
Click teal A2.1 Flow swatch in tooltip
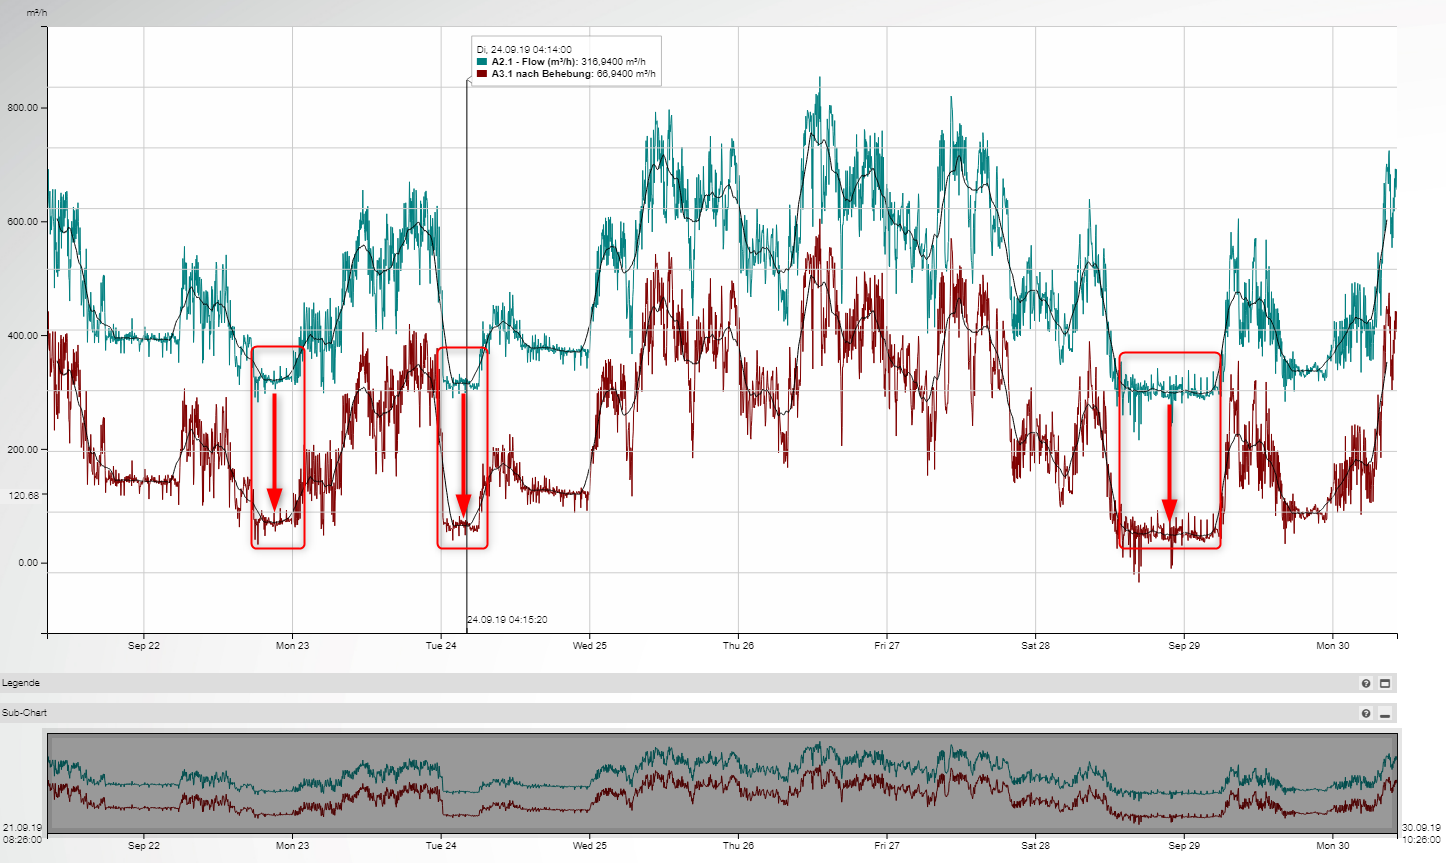(482, 62)
